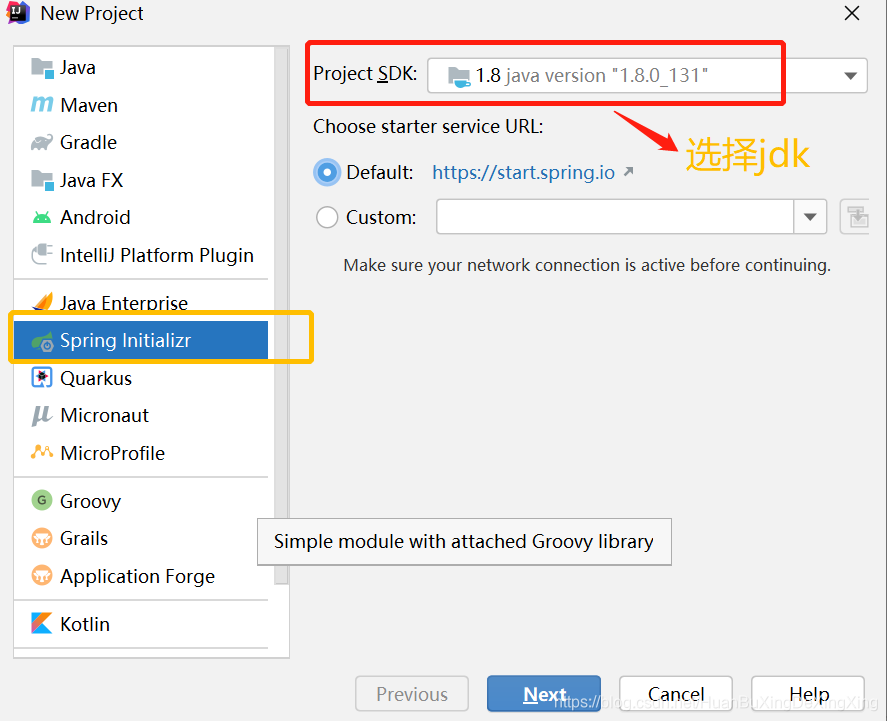Click the Kotlin K icon

pos(42,623)
